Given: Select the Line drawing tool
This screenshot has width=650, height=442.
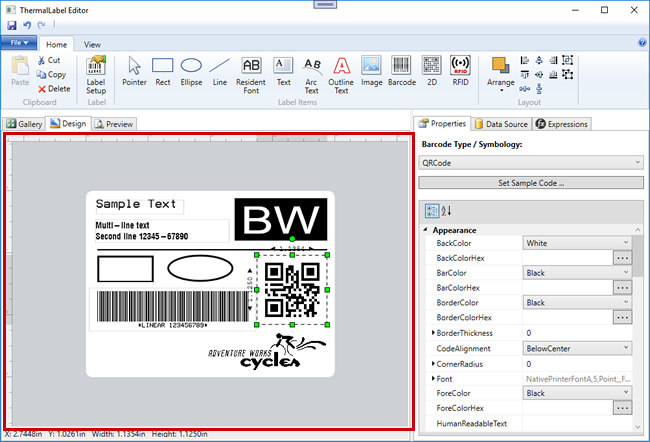Looking at the screenshot, I should 220,72.
